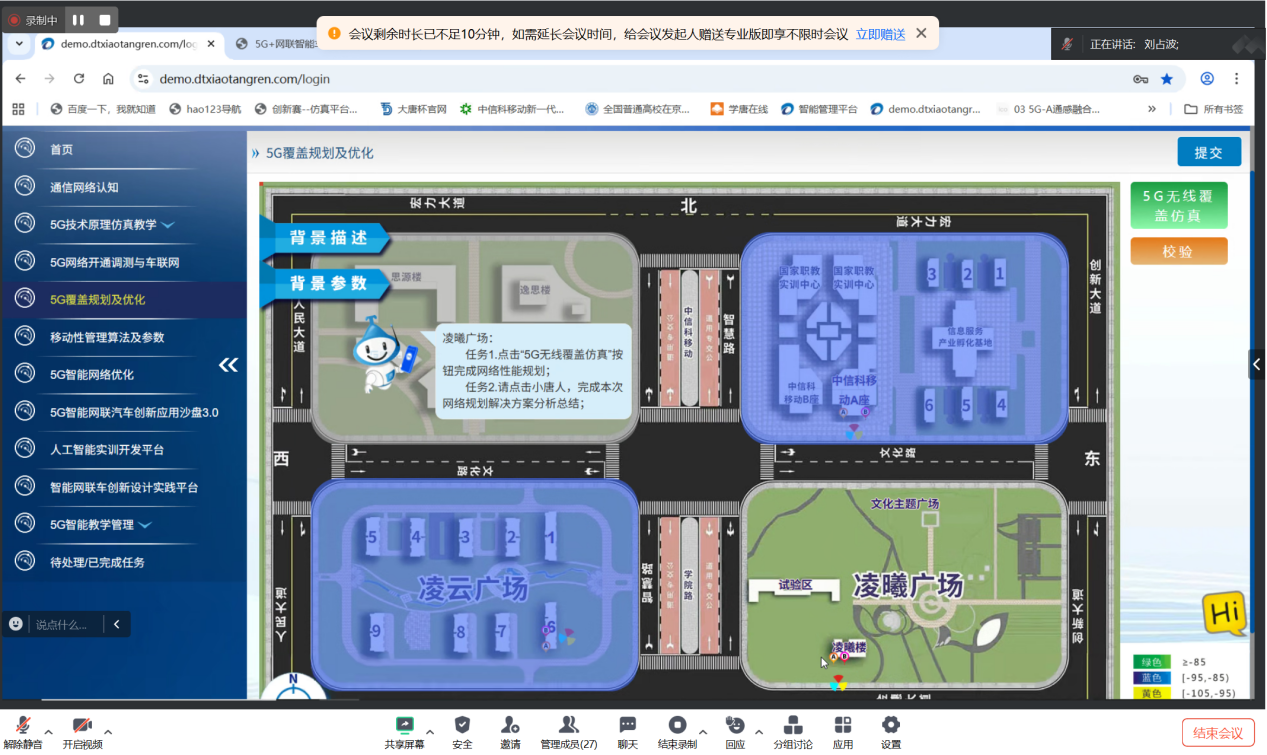
Task: Expand the 5G技术原理仿真教学 menu
Action: (110, 225)
